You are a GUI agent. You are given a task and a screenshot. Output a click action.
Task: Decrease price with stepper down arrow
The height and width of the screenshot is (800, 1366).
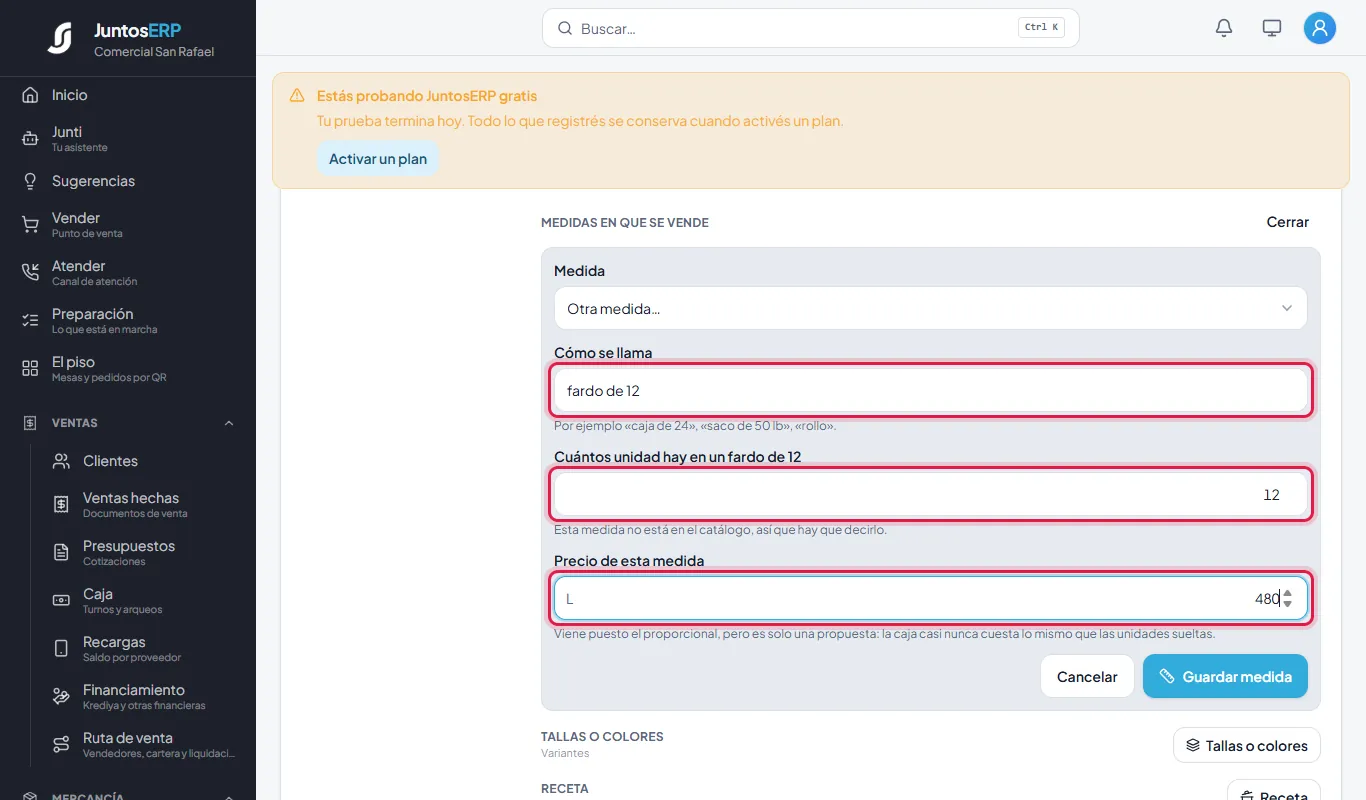click(x=1287, y=604)
